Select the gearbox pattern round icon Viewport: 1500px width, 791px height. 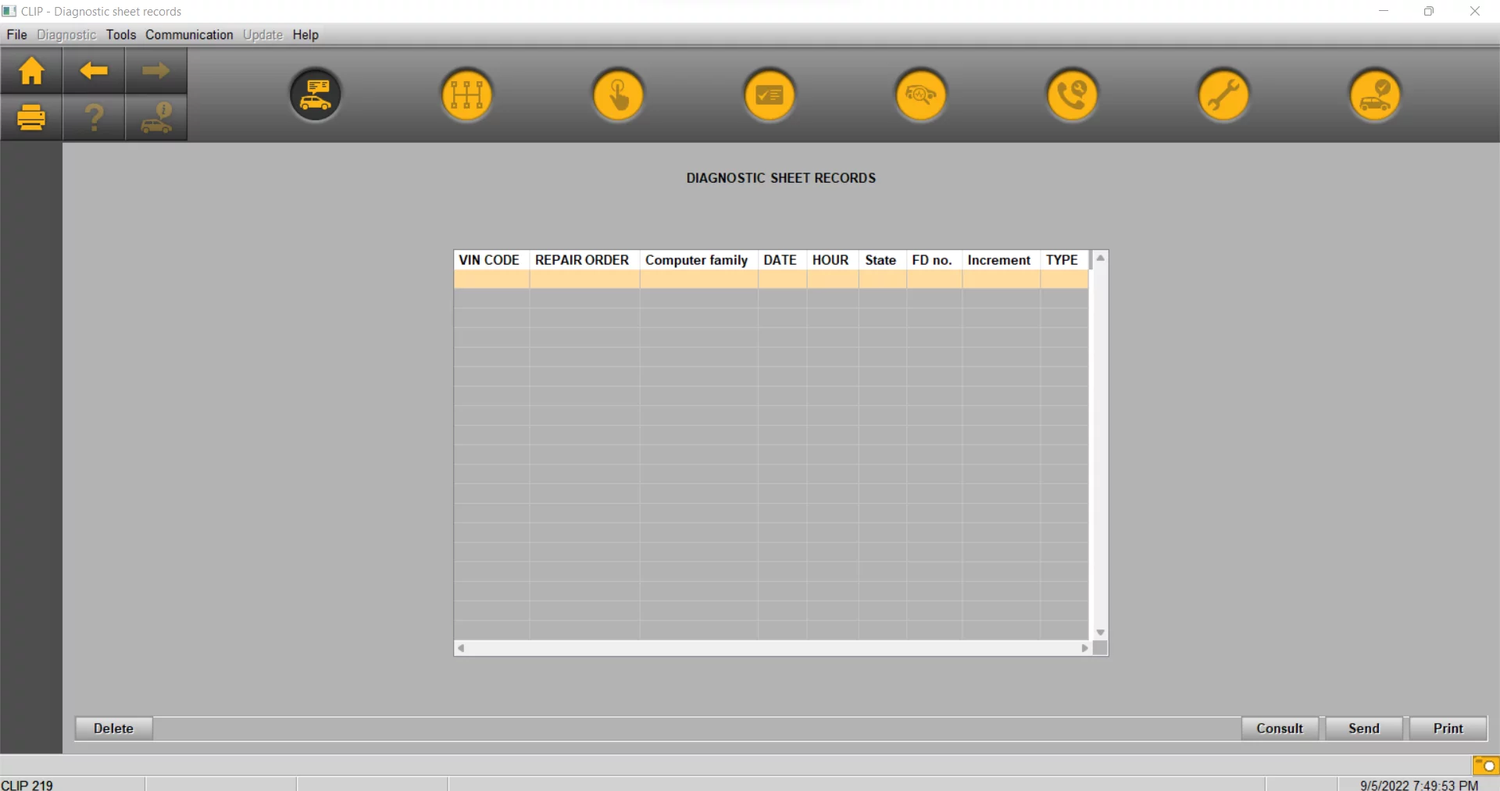pyautogui.click(x=467, y=95)
